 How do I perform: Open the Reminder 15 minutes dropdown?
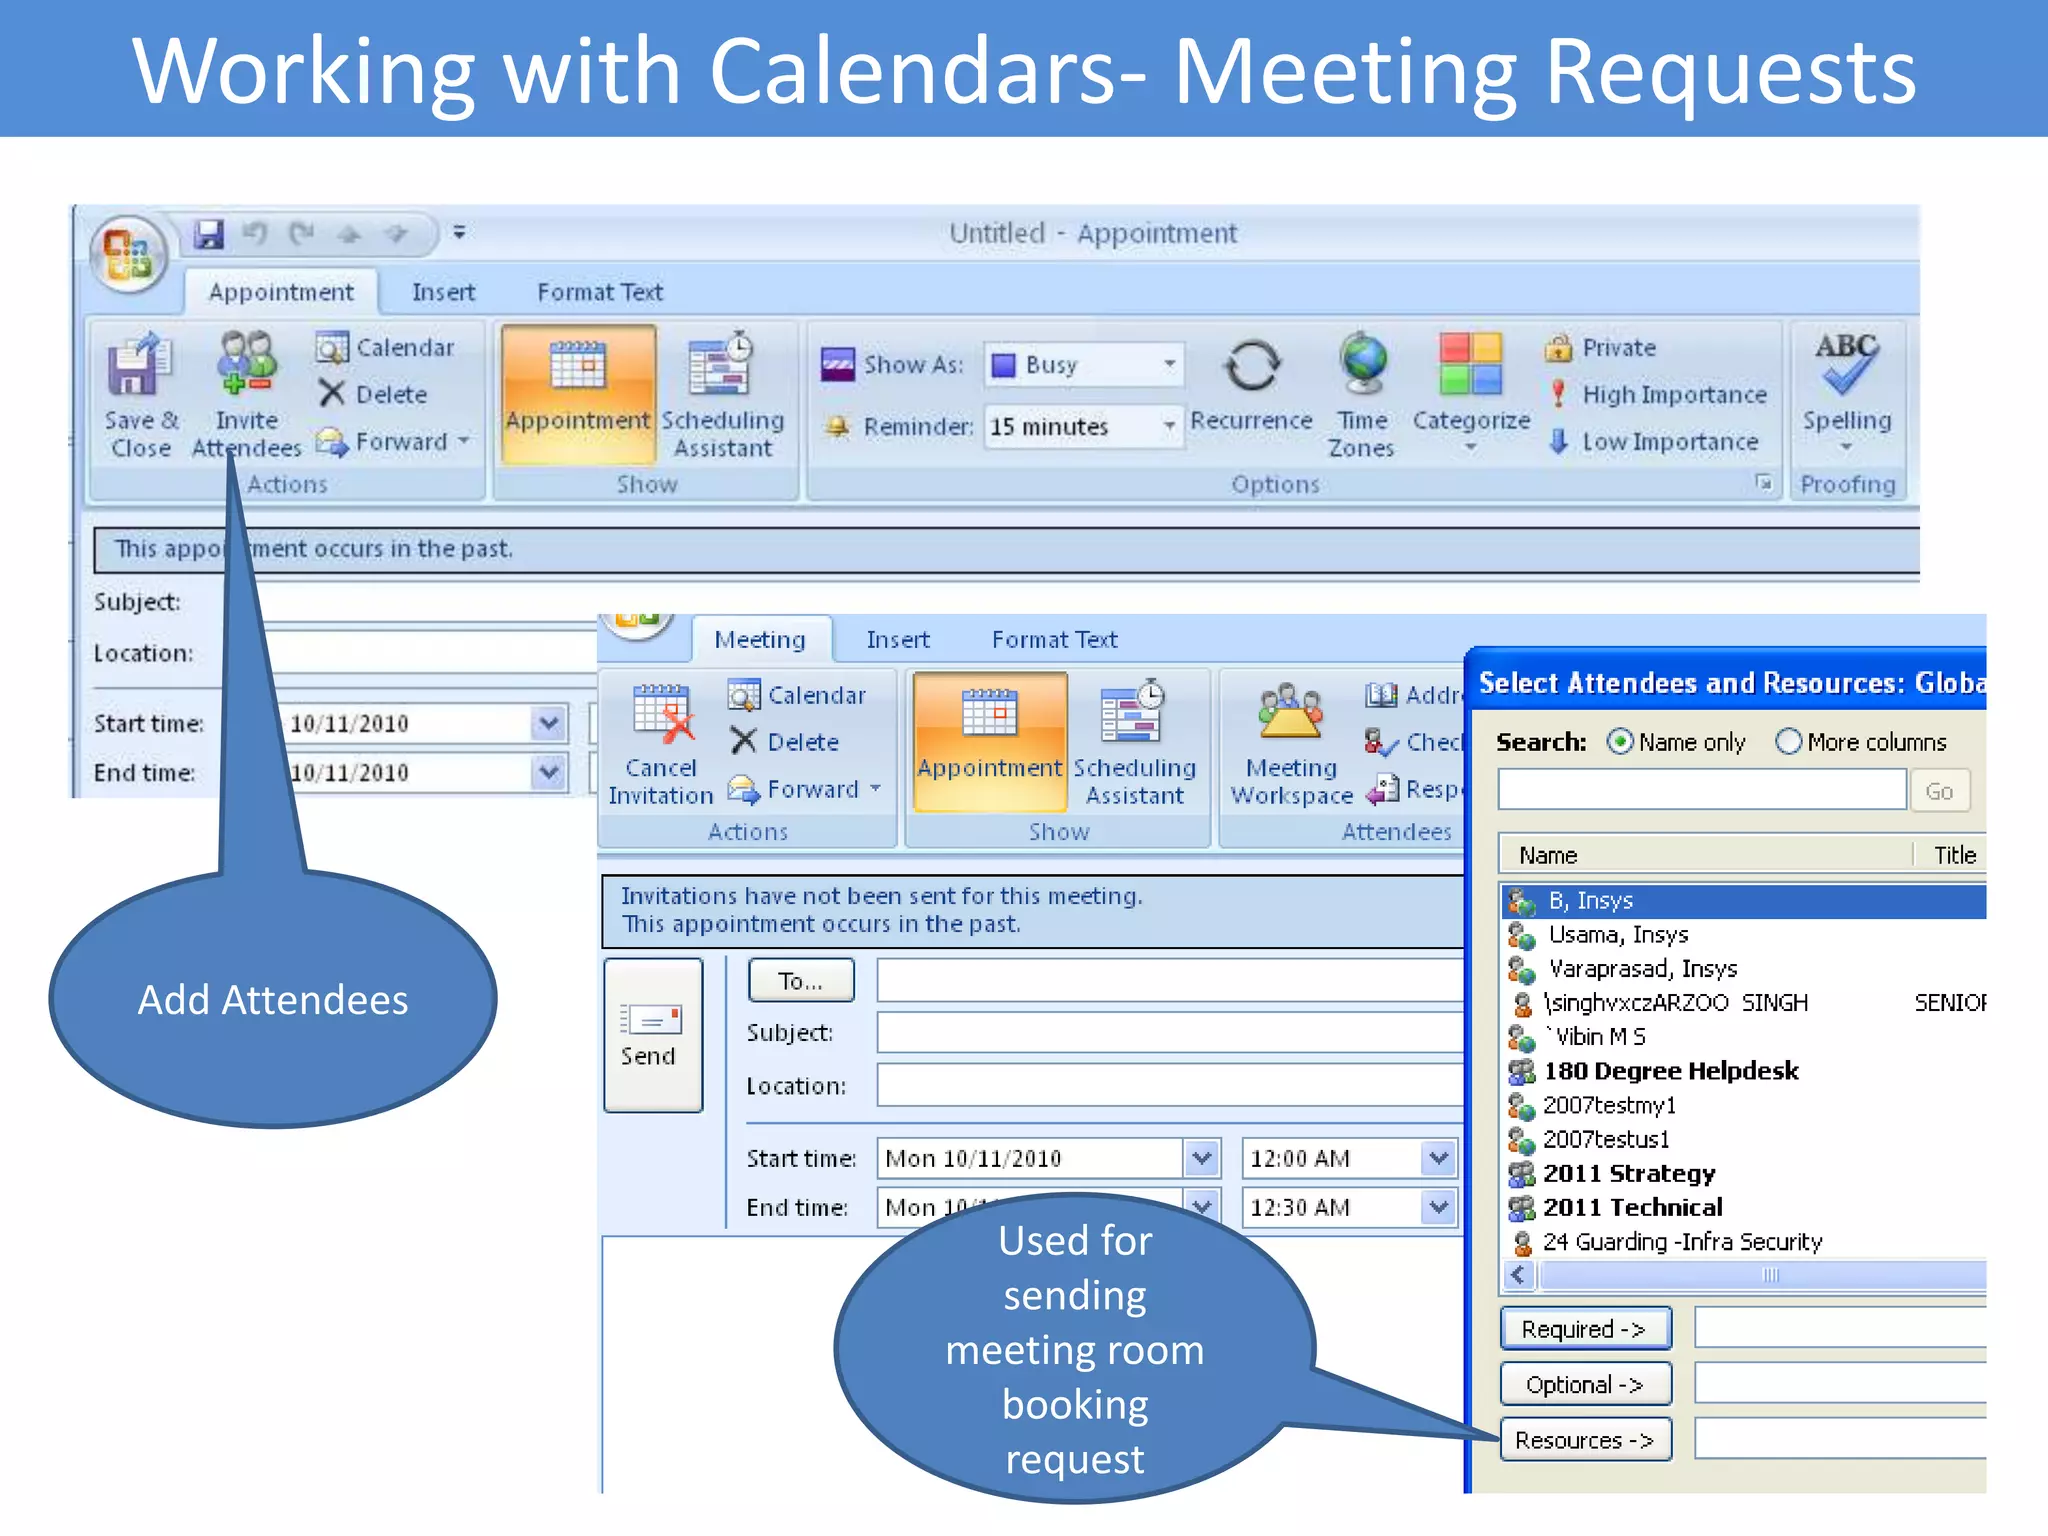[x=1169, y=427]
